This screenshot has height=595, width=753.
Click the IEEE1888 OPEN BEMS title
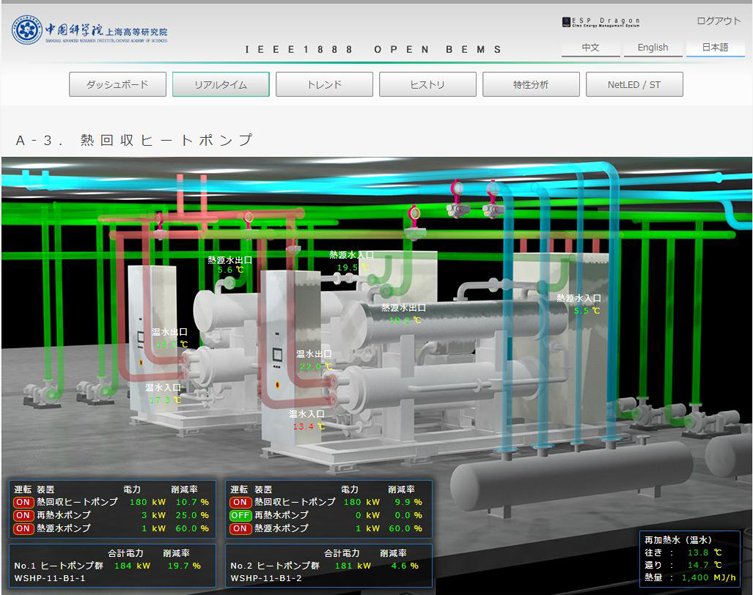373,49
